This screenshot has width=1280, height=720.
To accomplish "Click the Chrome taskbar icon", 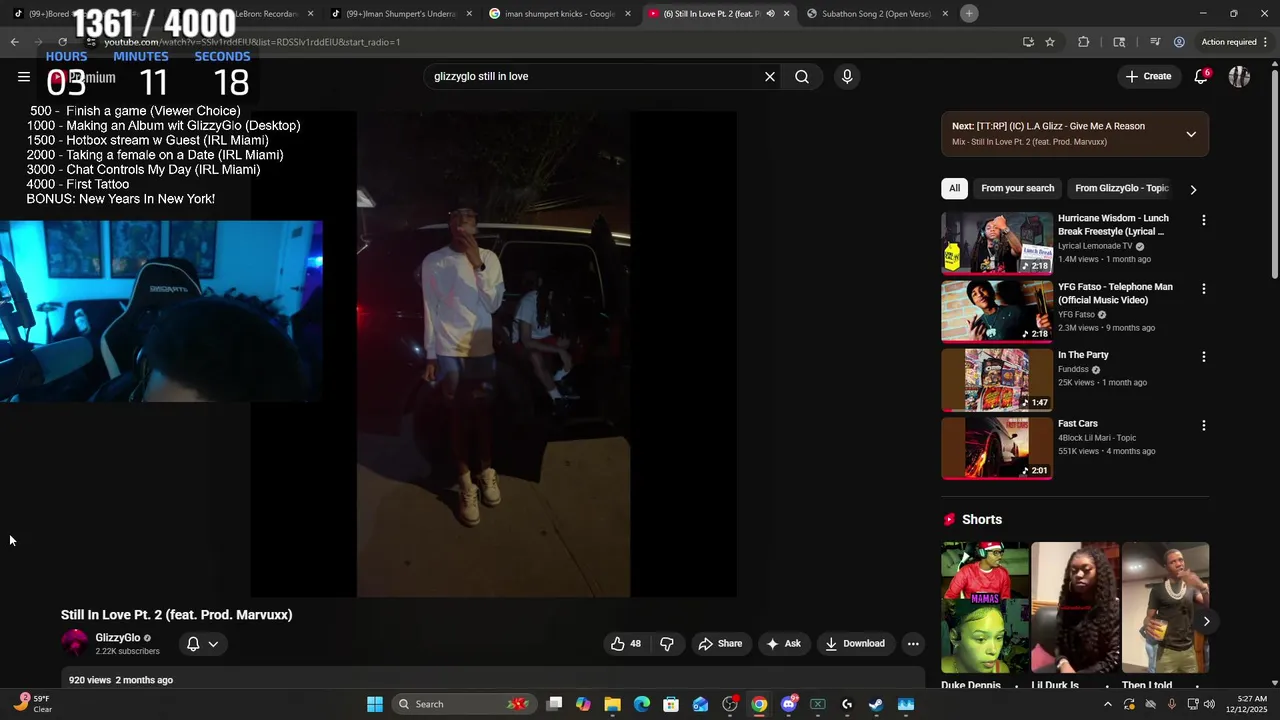I will click(759, 704).
